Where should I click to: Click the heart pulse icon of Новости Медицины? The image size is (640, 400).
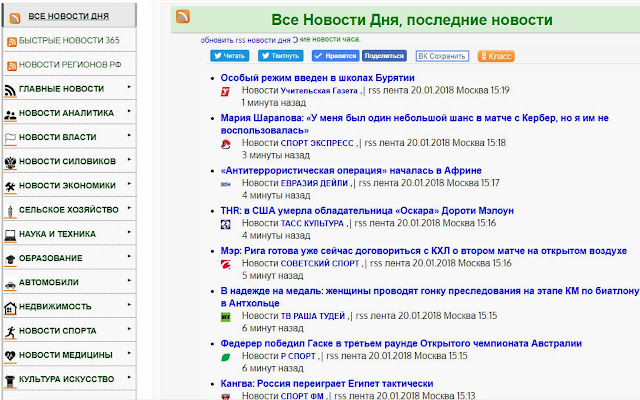click(x=10, y=356)
